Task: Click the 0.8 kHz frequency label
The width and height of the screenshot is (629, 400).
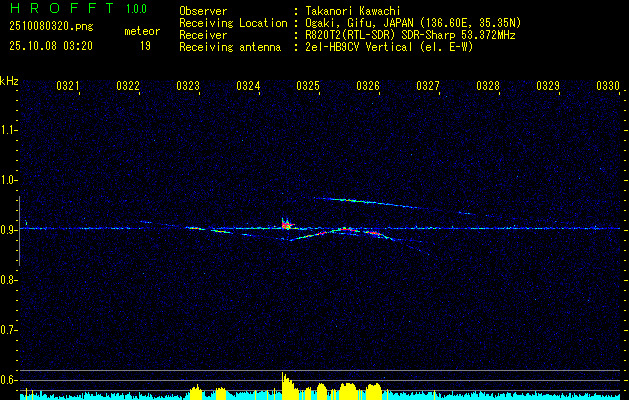Action: tap(8, 280)
